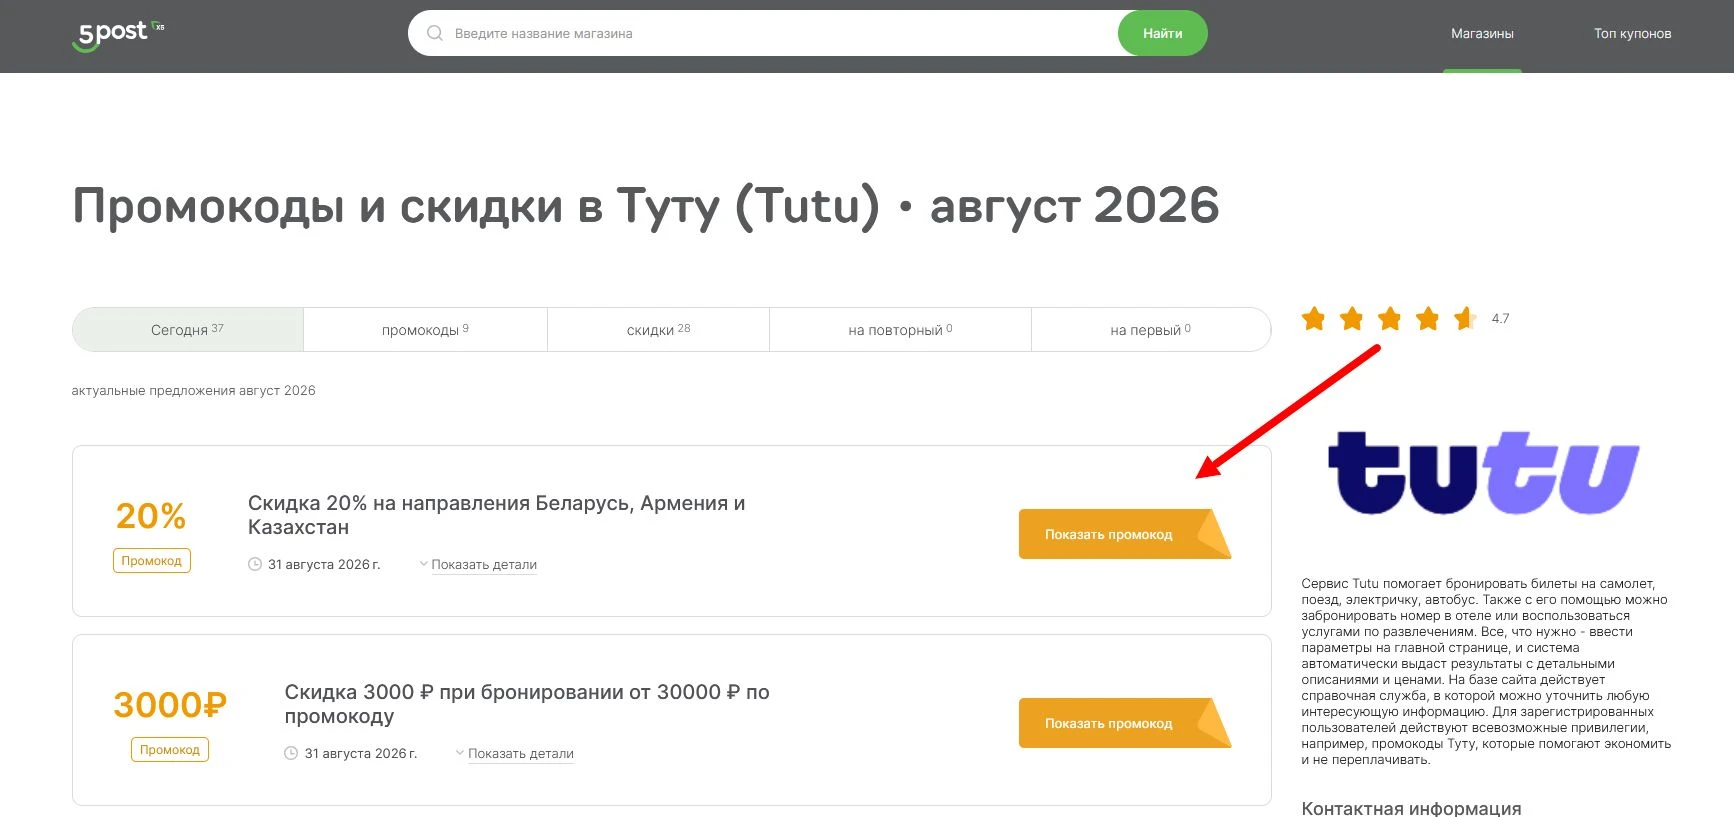Click the Промокод badge under 20%
Image resolution: width=1734 pixels, height=817 pixels.
point(152,561)
